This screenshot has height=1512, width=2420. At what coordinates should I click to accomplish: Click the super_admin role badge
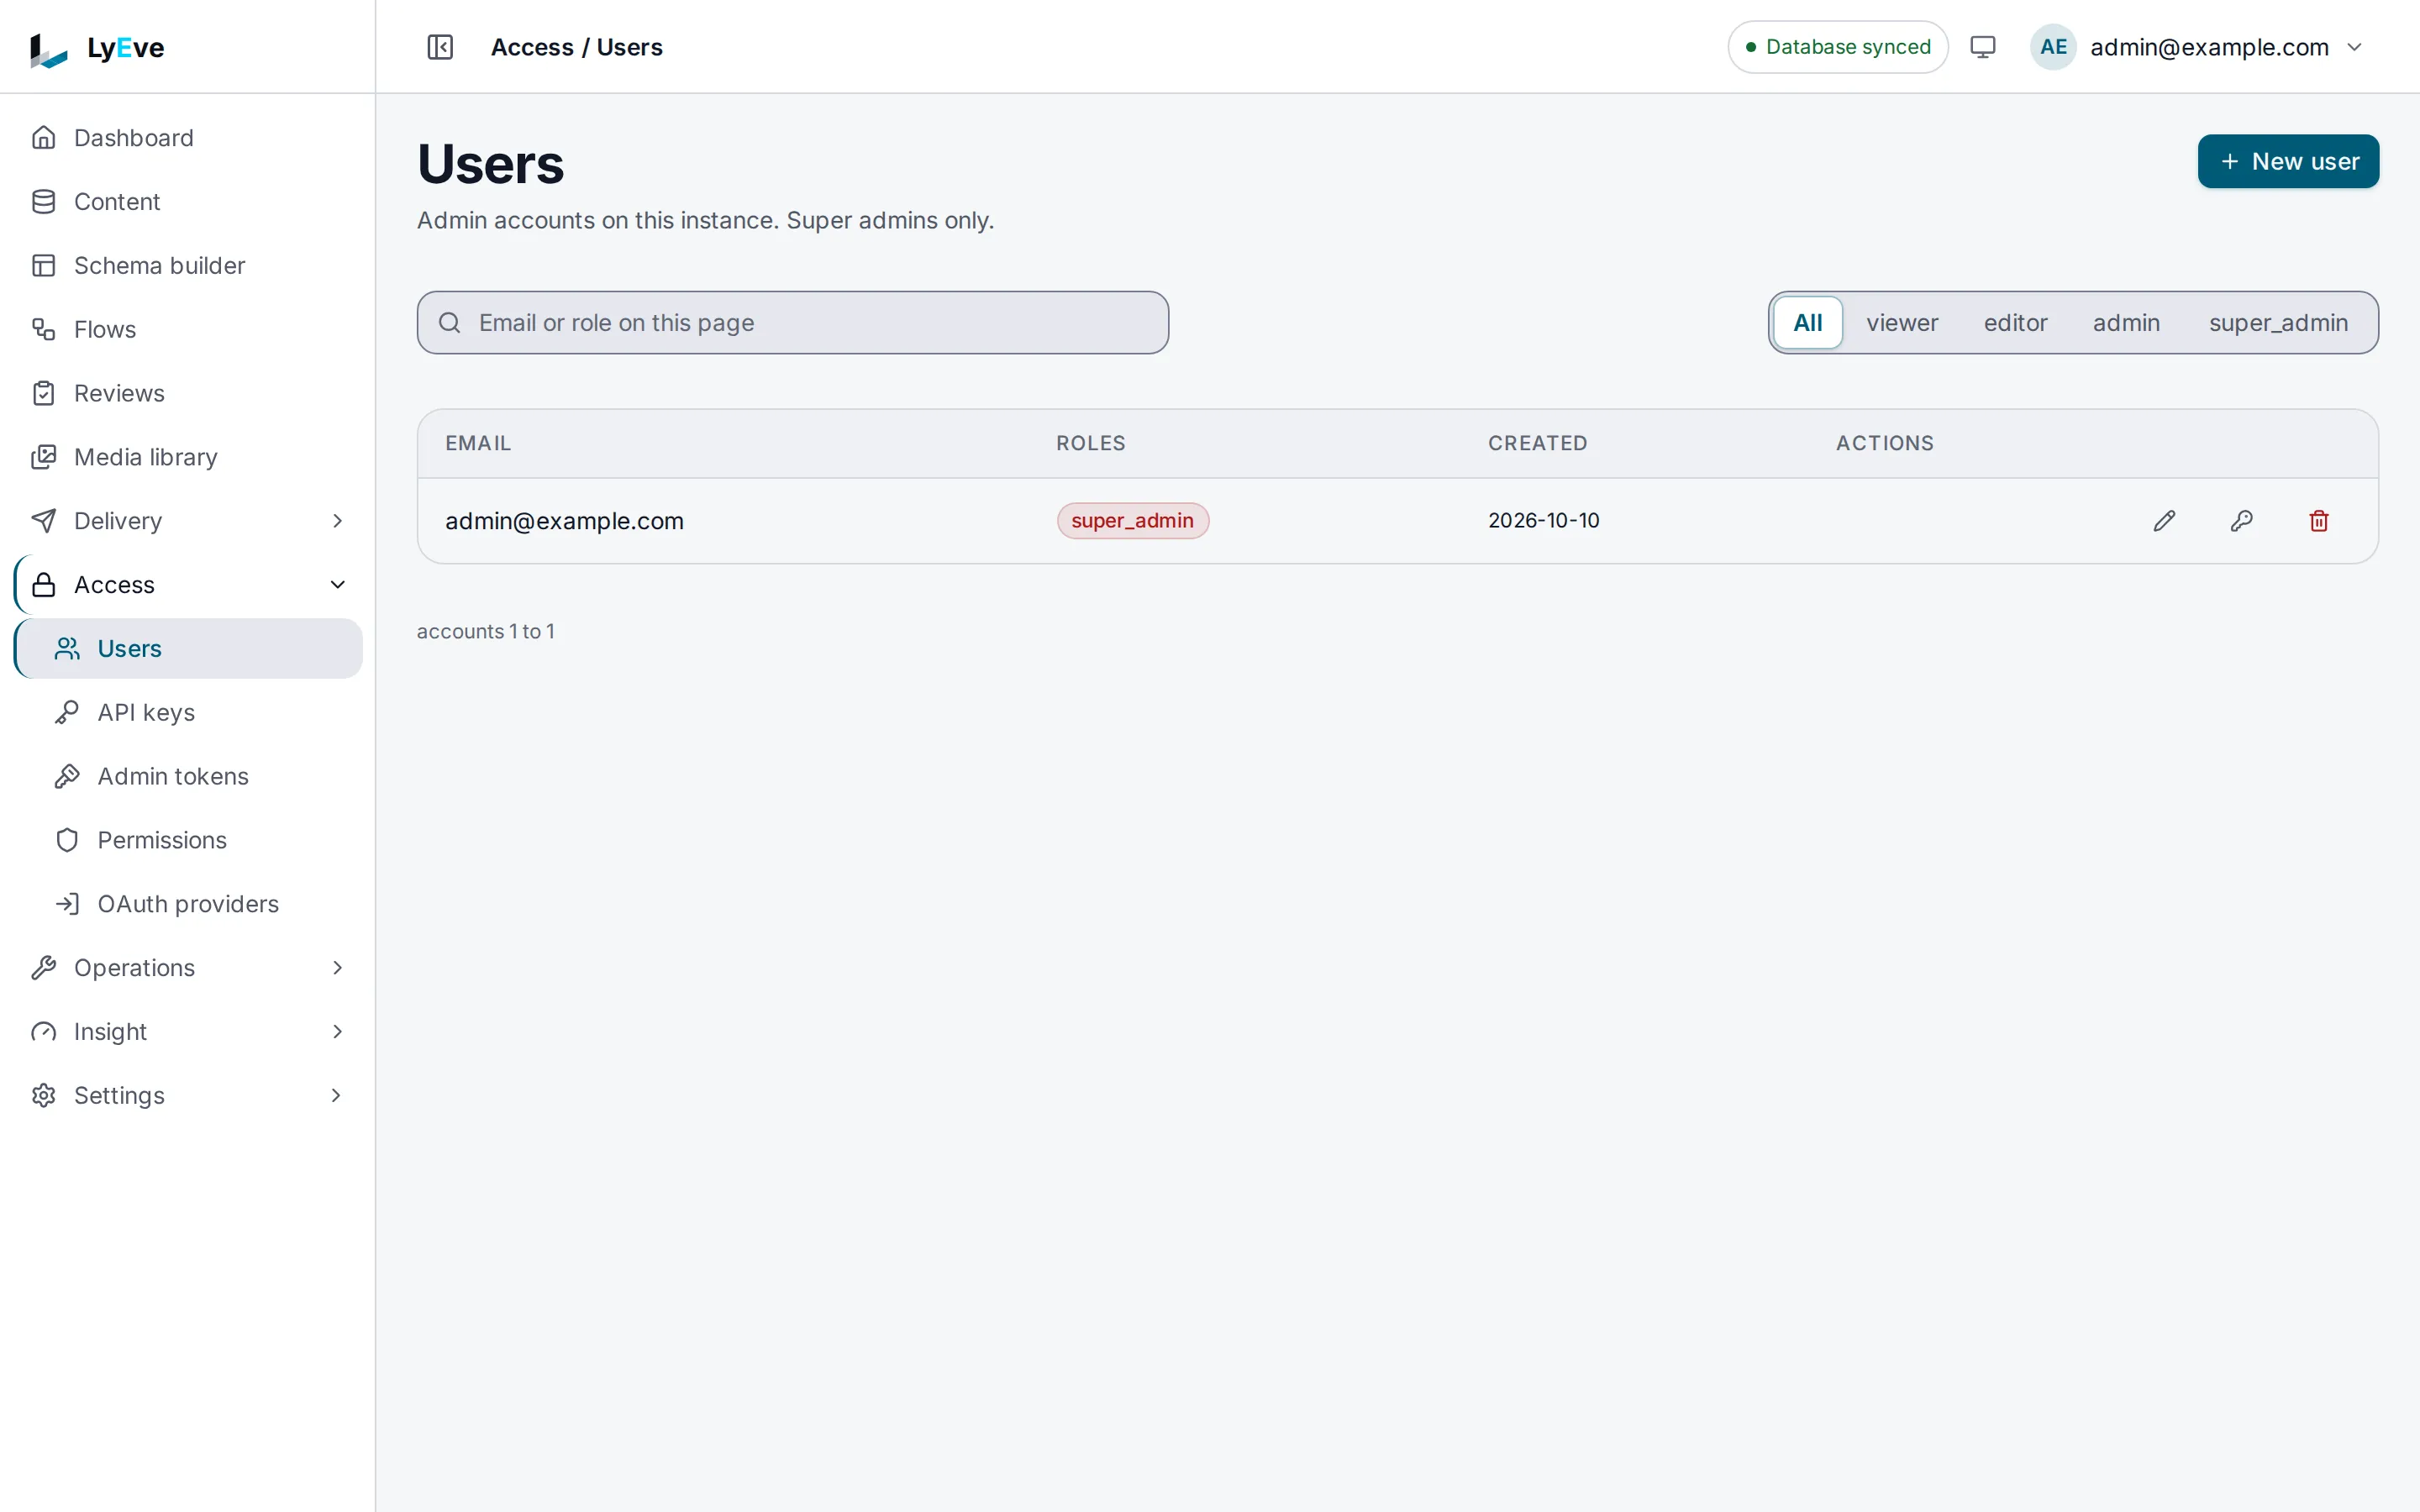(1133, 521)
